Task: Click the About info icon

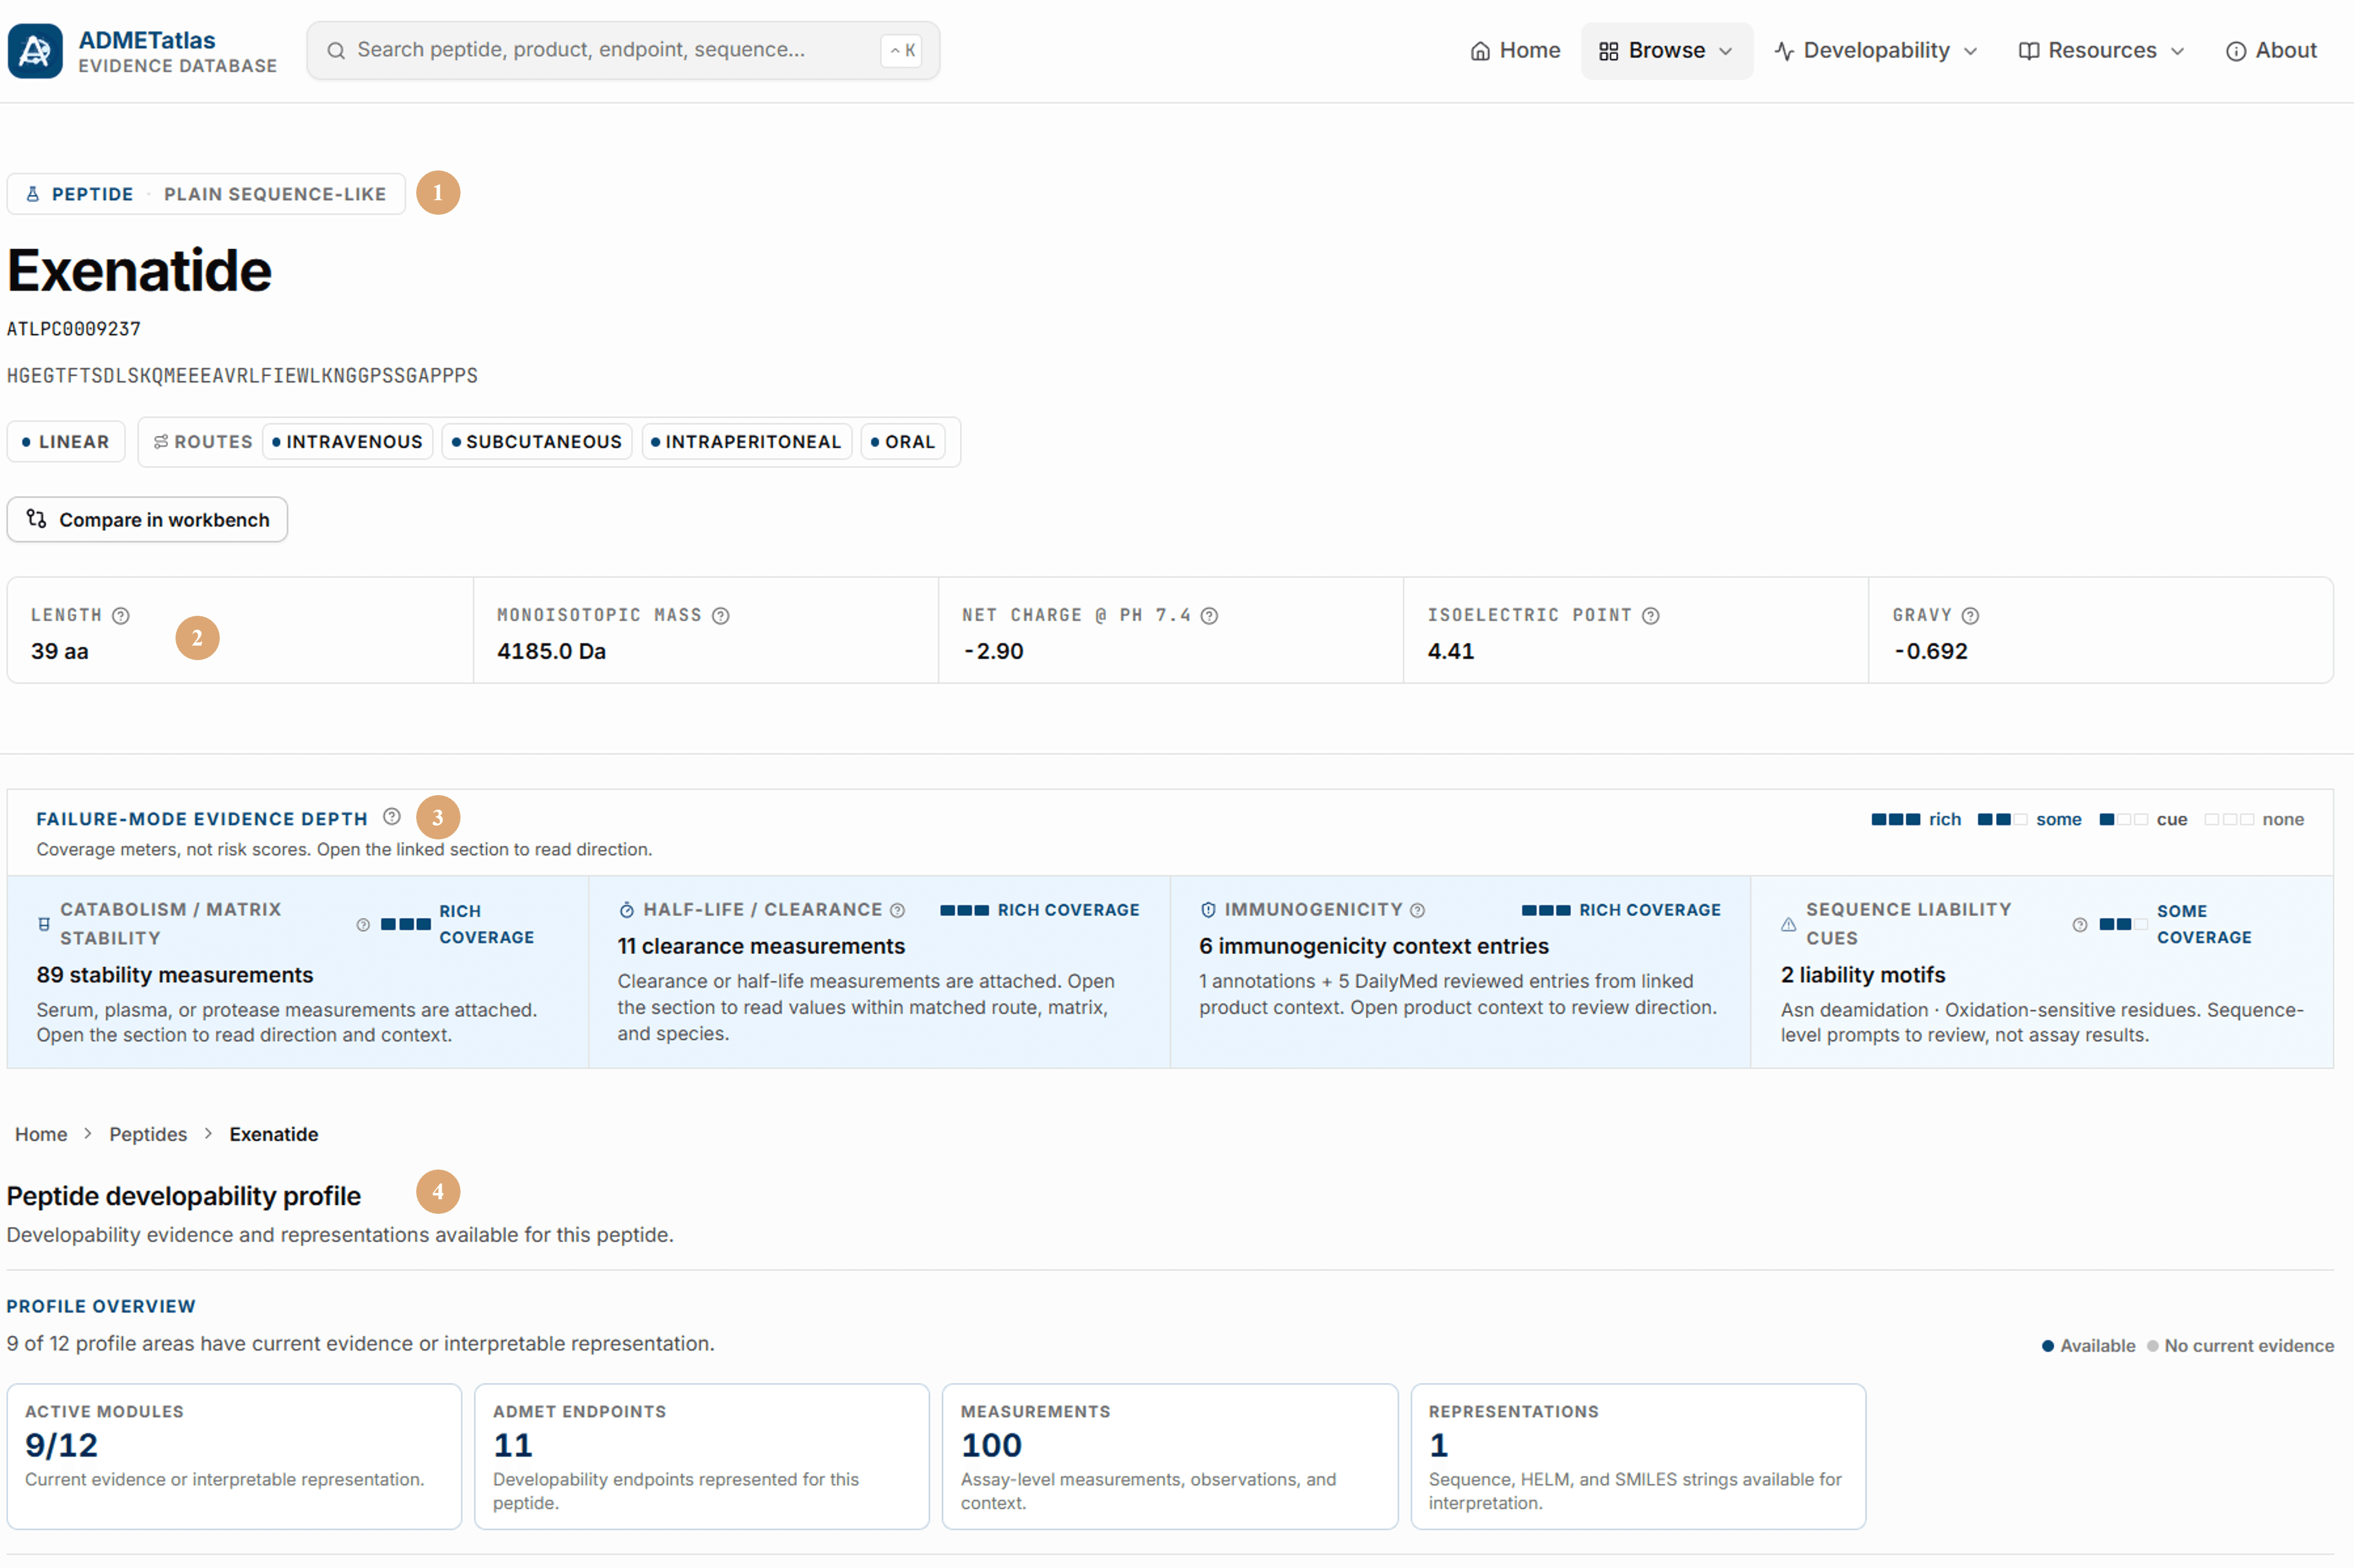Action: click(2236, 51)
